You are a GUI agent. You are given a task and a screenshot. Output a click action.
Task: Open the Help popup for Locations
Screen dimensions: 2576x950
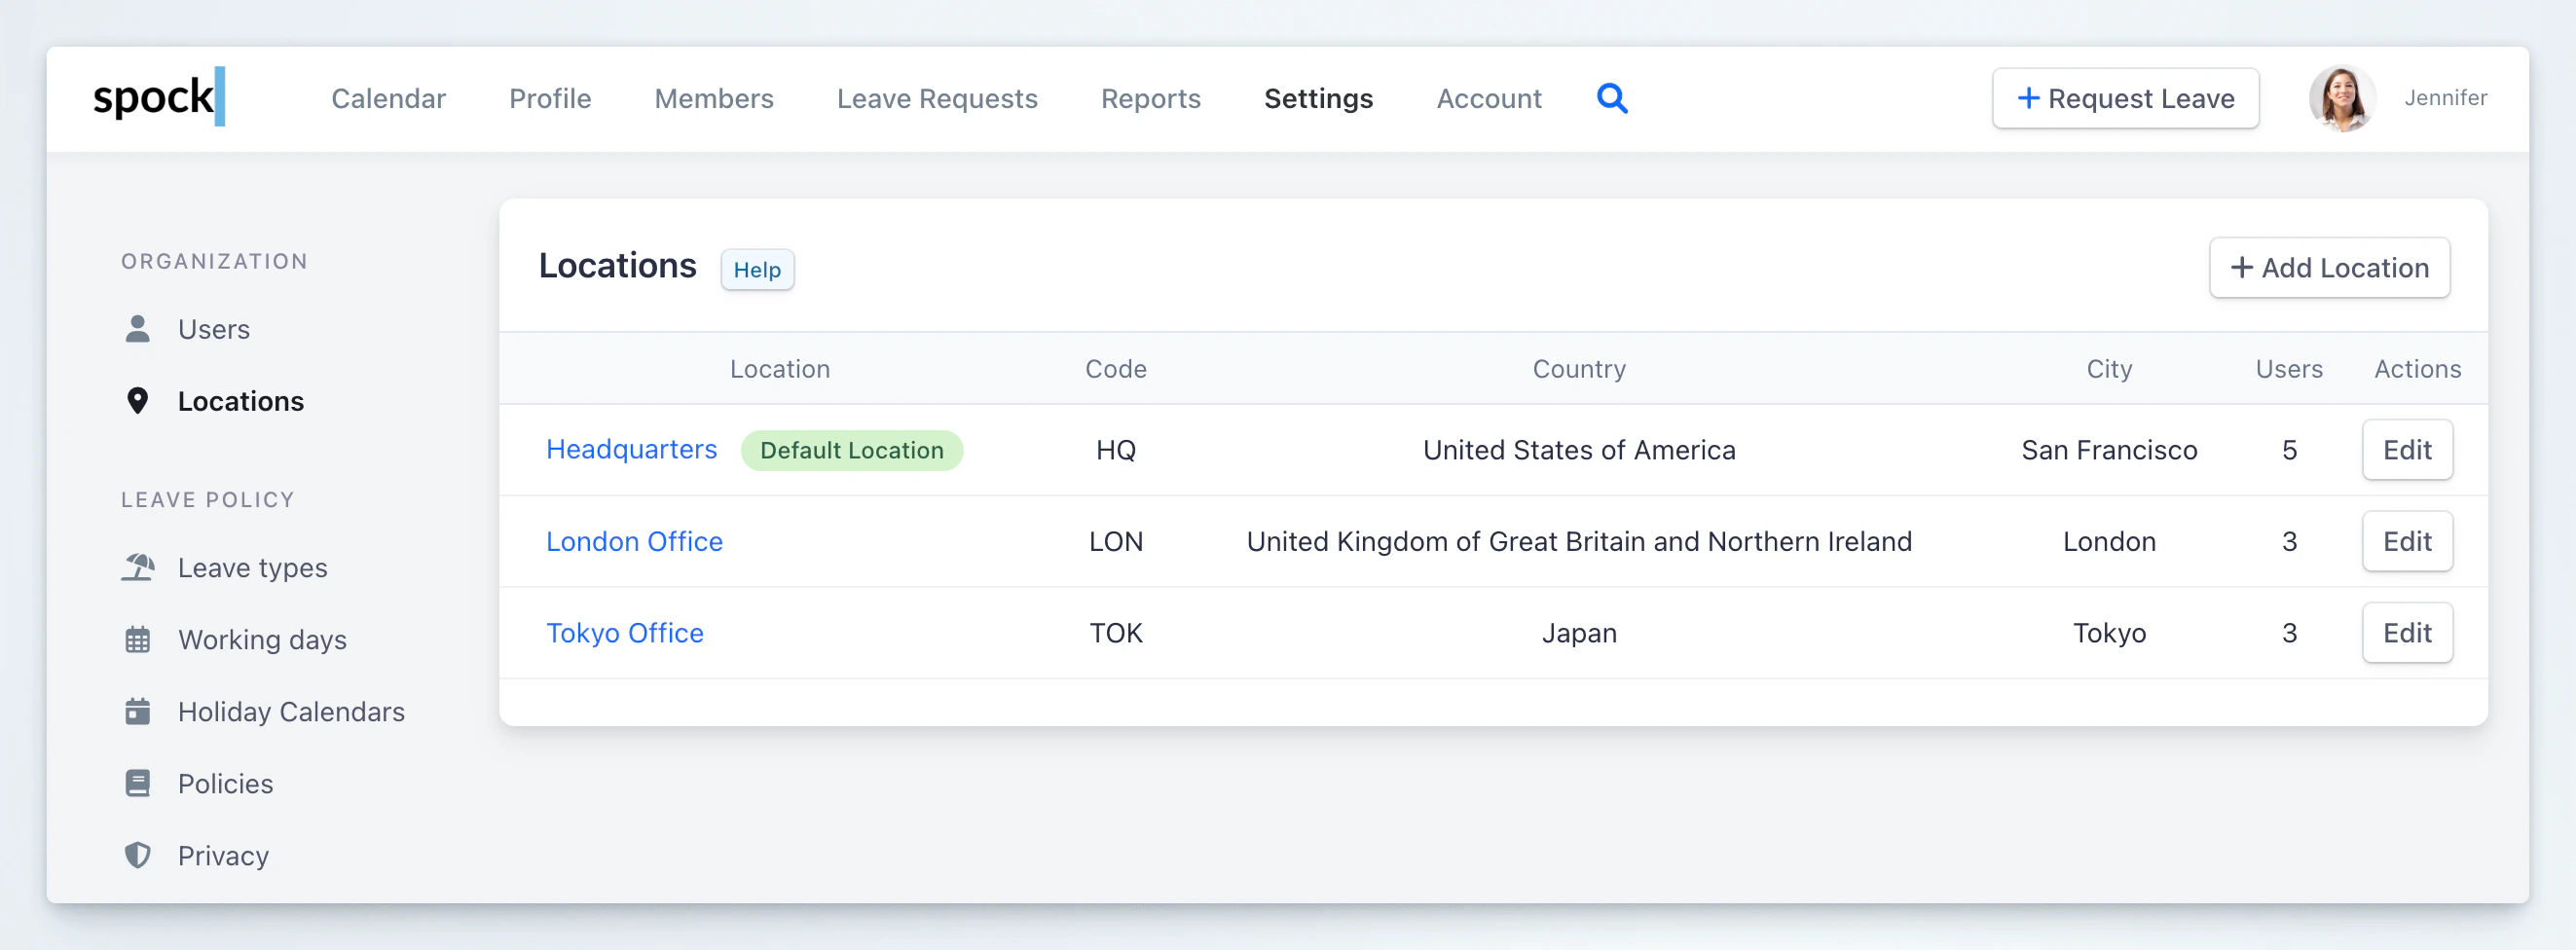click(x=757, y=269)
